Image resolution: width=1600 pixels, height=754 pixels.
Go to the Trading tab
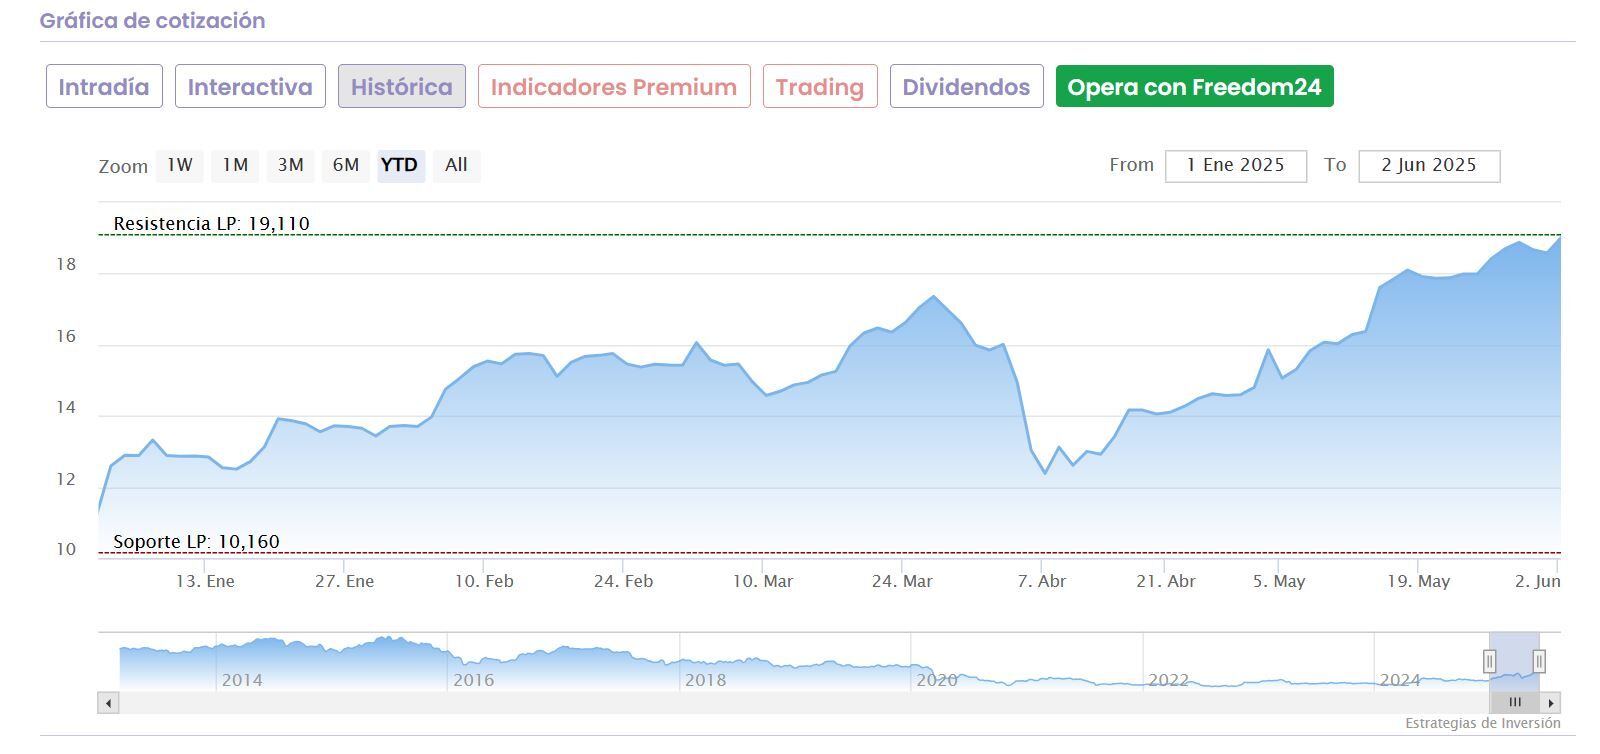[x=820, y=87]
